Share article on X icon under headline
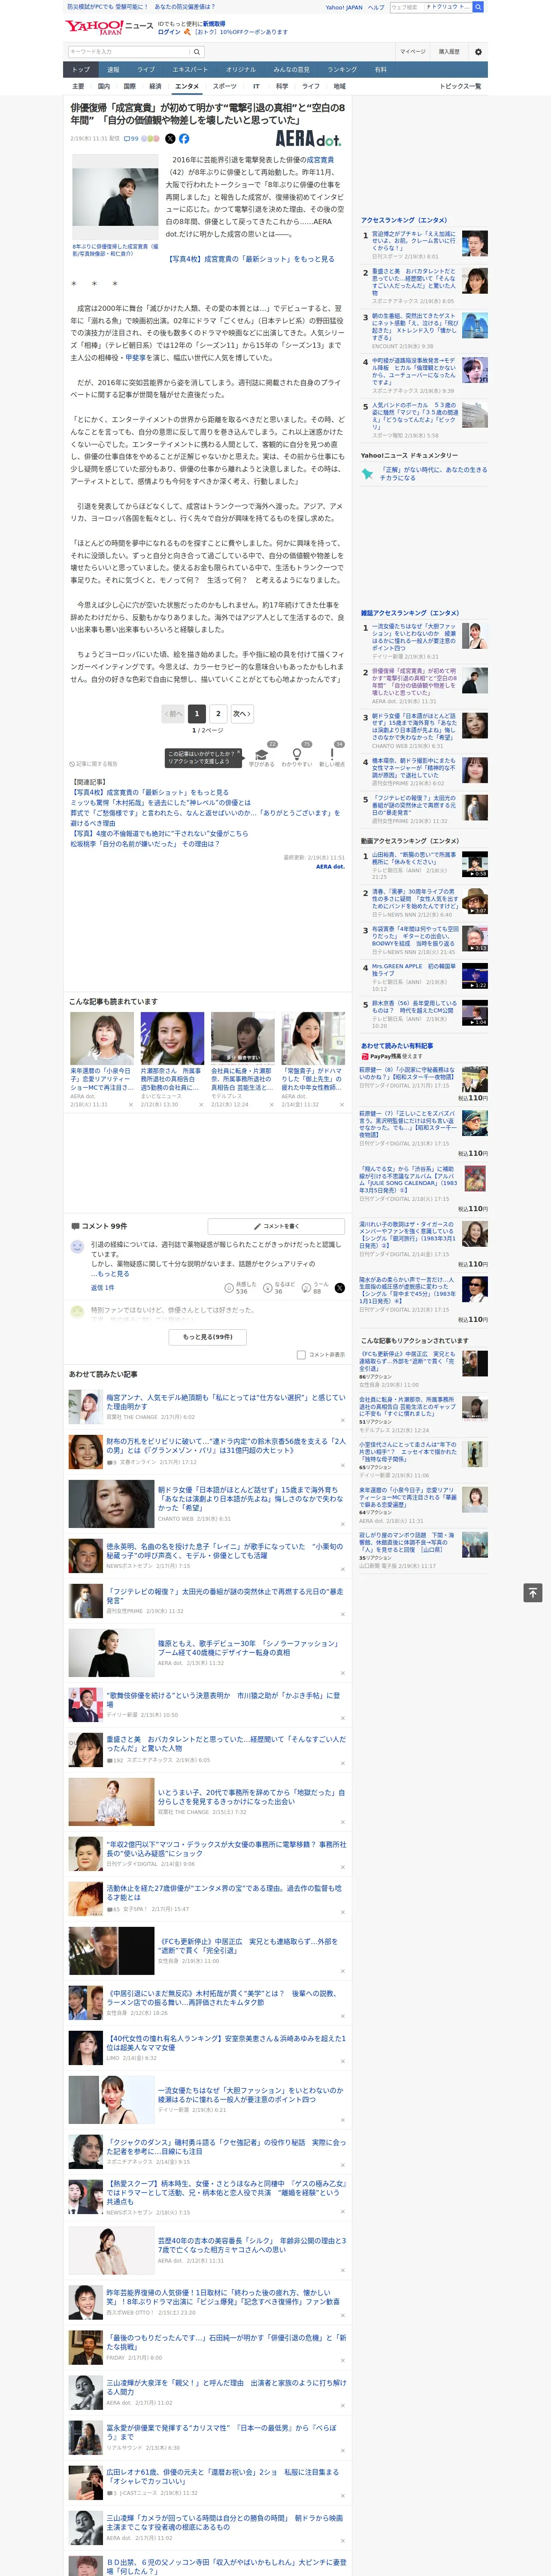This screenshot has height=2576, width=551. click(x=170, y=139)
